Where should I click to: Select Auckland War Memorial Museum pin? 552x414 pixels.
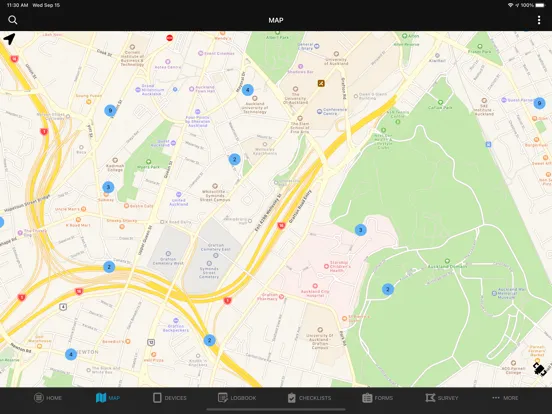point(494,293)
